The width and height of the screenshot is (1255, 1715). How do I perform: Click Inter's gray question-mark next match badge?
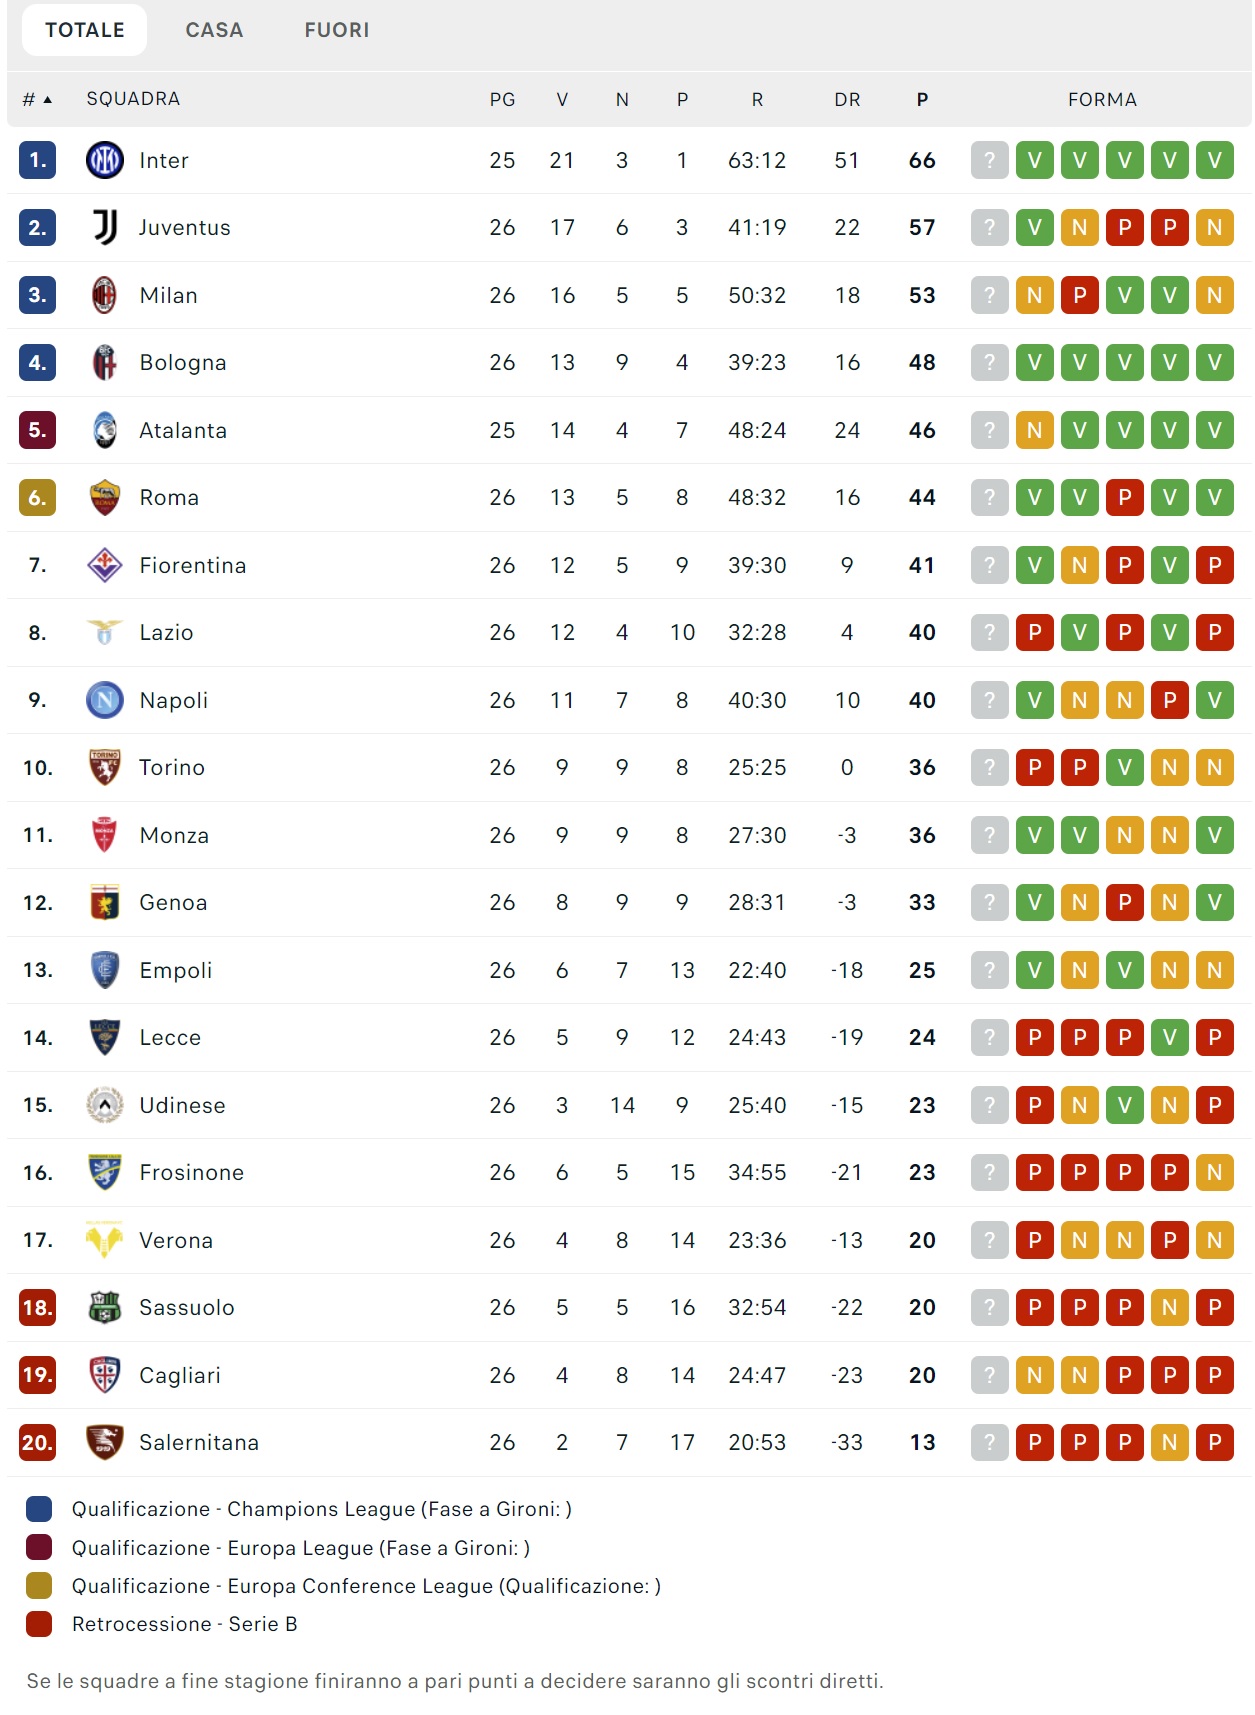[989, 160]
